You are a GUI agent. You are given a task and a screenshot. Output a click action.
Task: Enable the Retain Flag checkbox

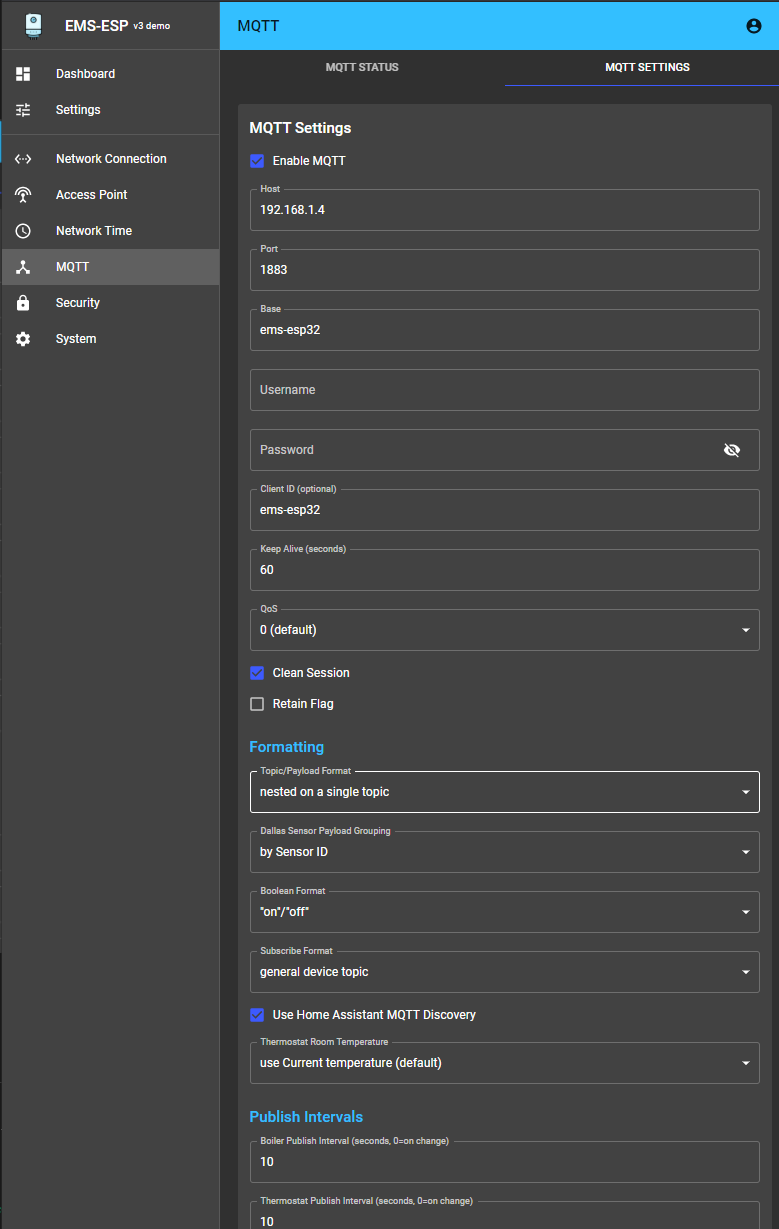pyautogui.click(x=257, y=704)
